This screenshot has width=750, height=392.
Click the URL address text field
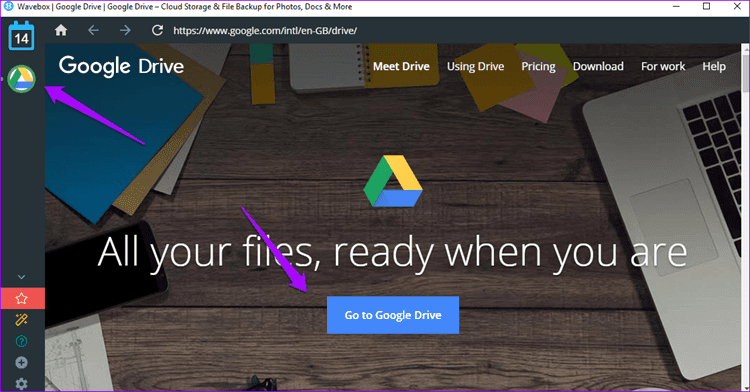(265, 31)
